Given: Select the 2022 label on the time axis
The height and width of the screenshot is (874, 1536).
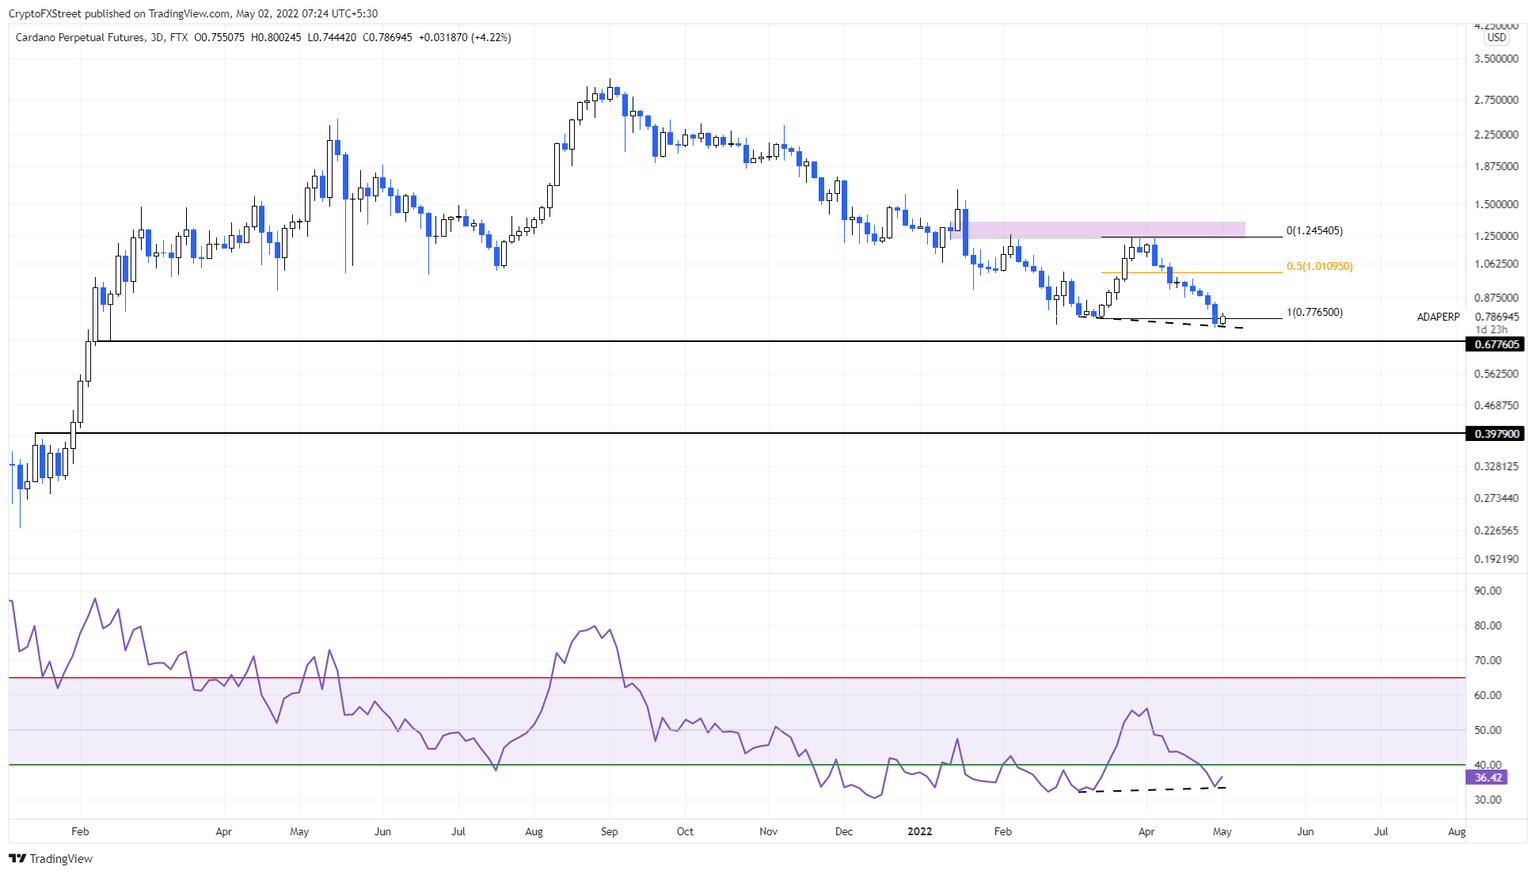Looking at the screenshot, I should click(919, 831).
